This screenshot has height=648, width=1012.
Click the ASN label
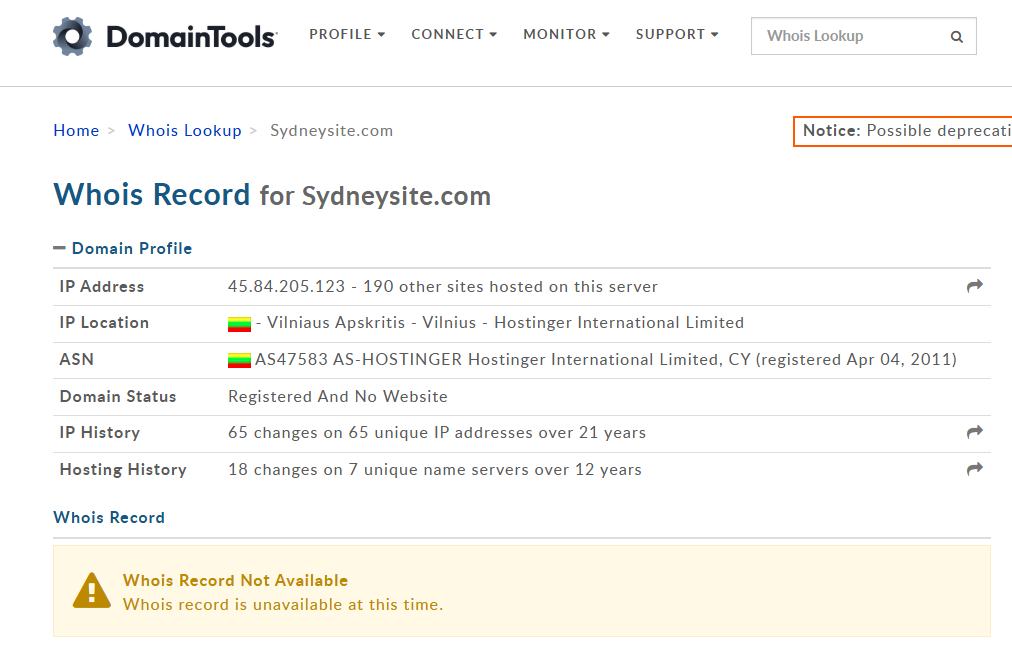(76, 359)
